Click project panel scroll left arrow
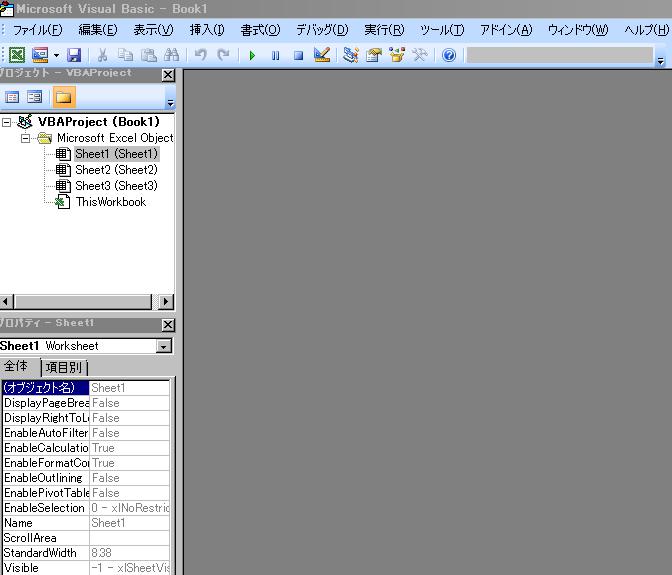This screenshot has width=672, height=575. [6, 302]
